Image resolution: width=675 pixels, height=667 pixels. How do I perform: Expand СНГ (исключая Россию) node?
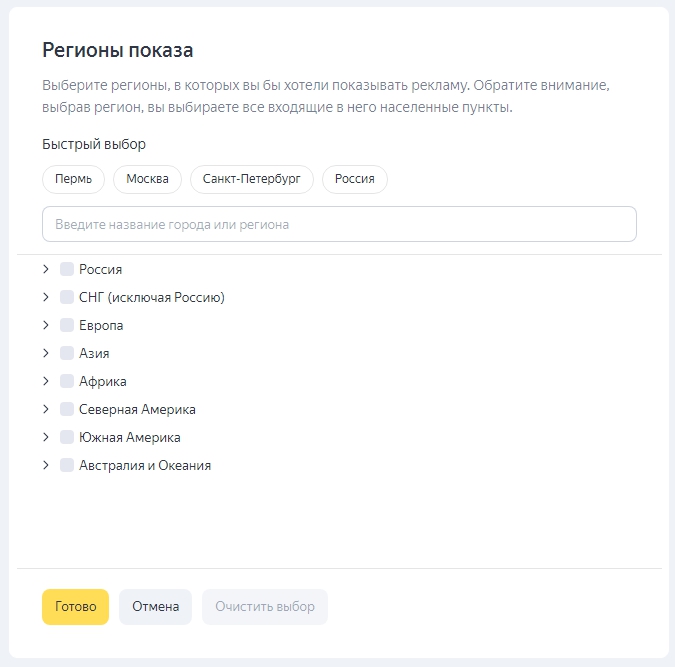[46, 297]
